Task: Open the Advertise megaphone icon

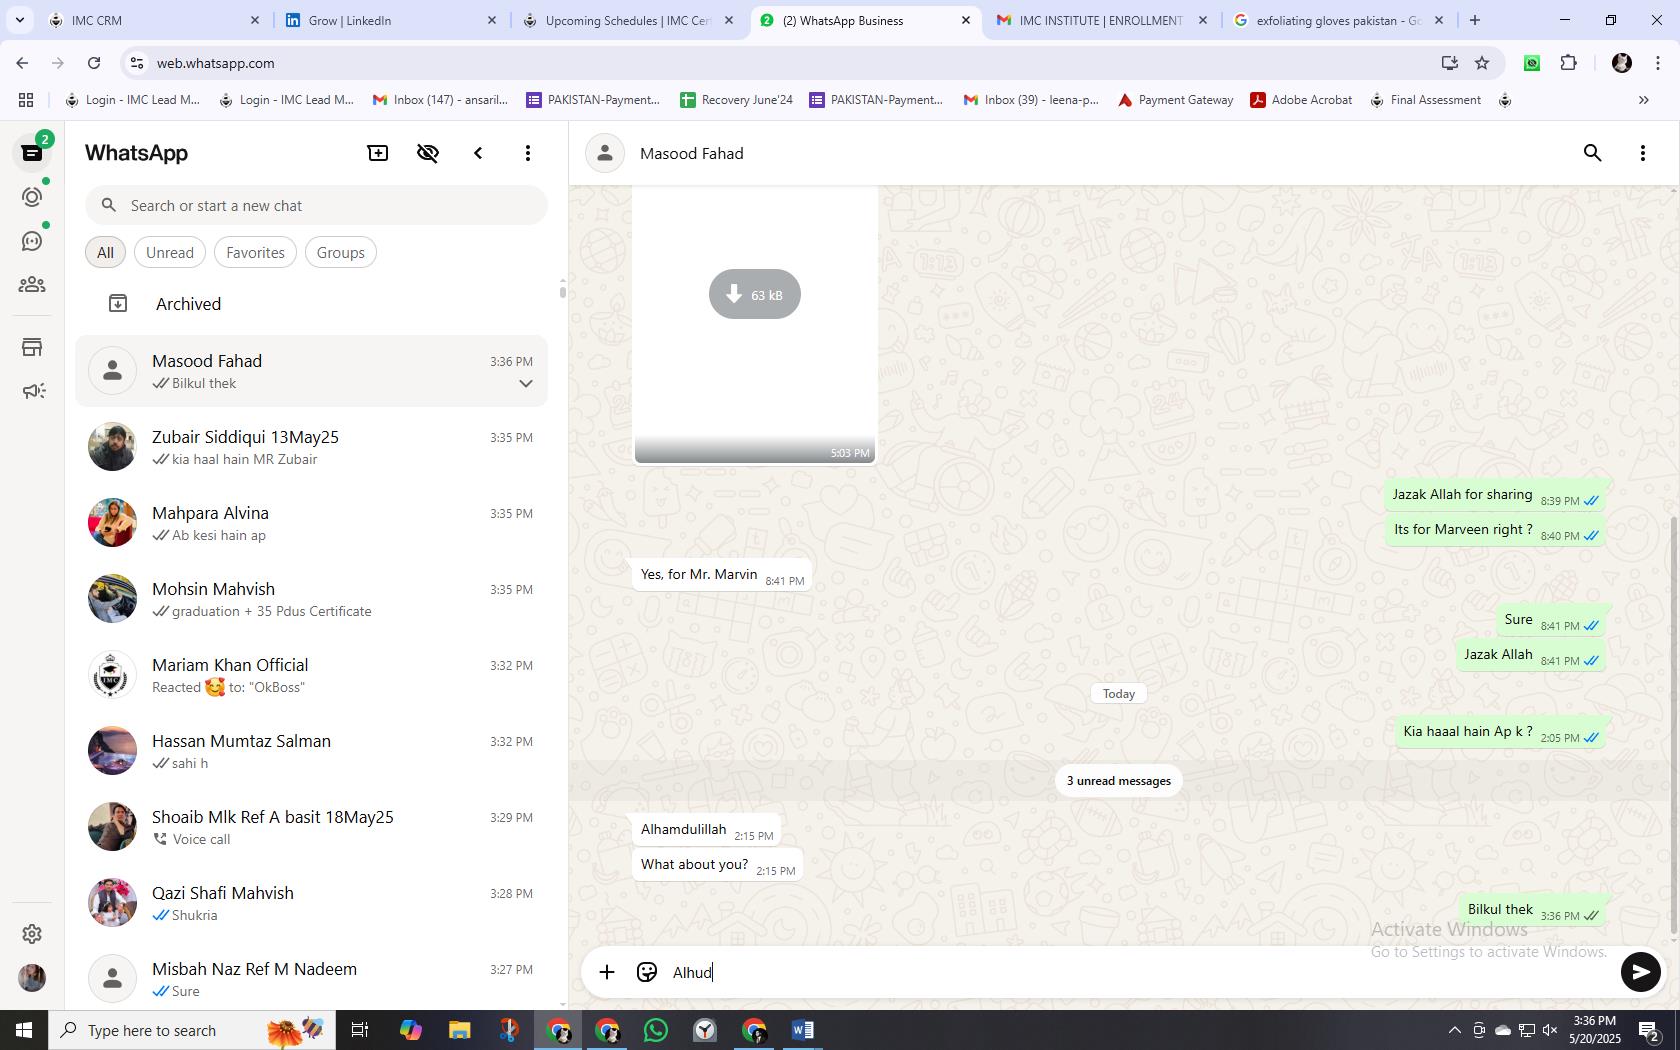Action: coord(32,391)
